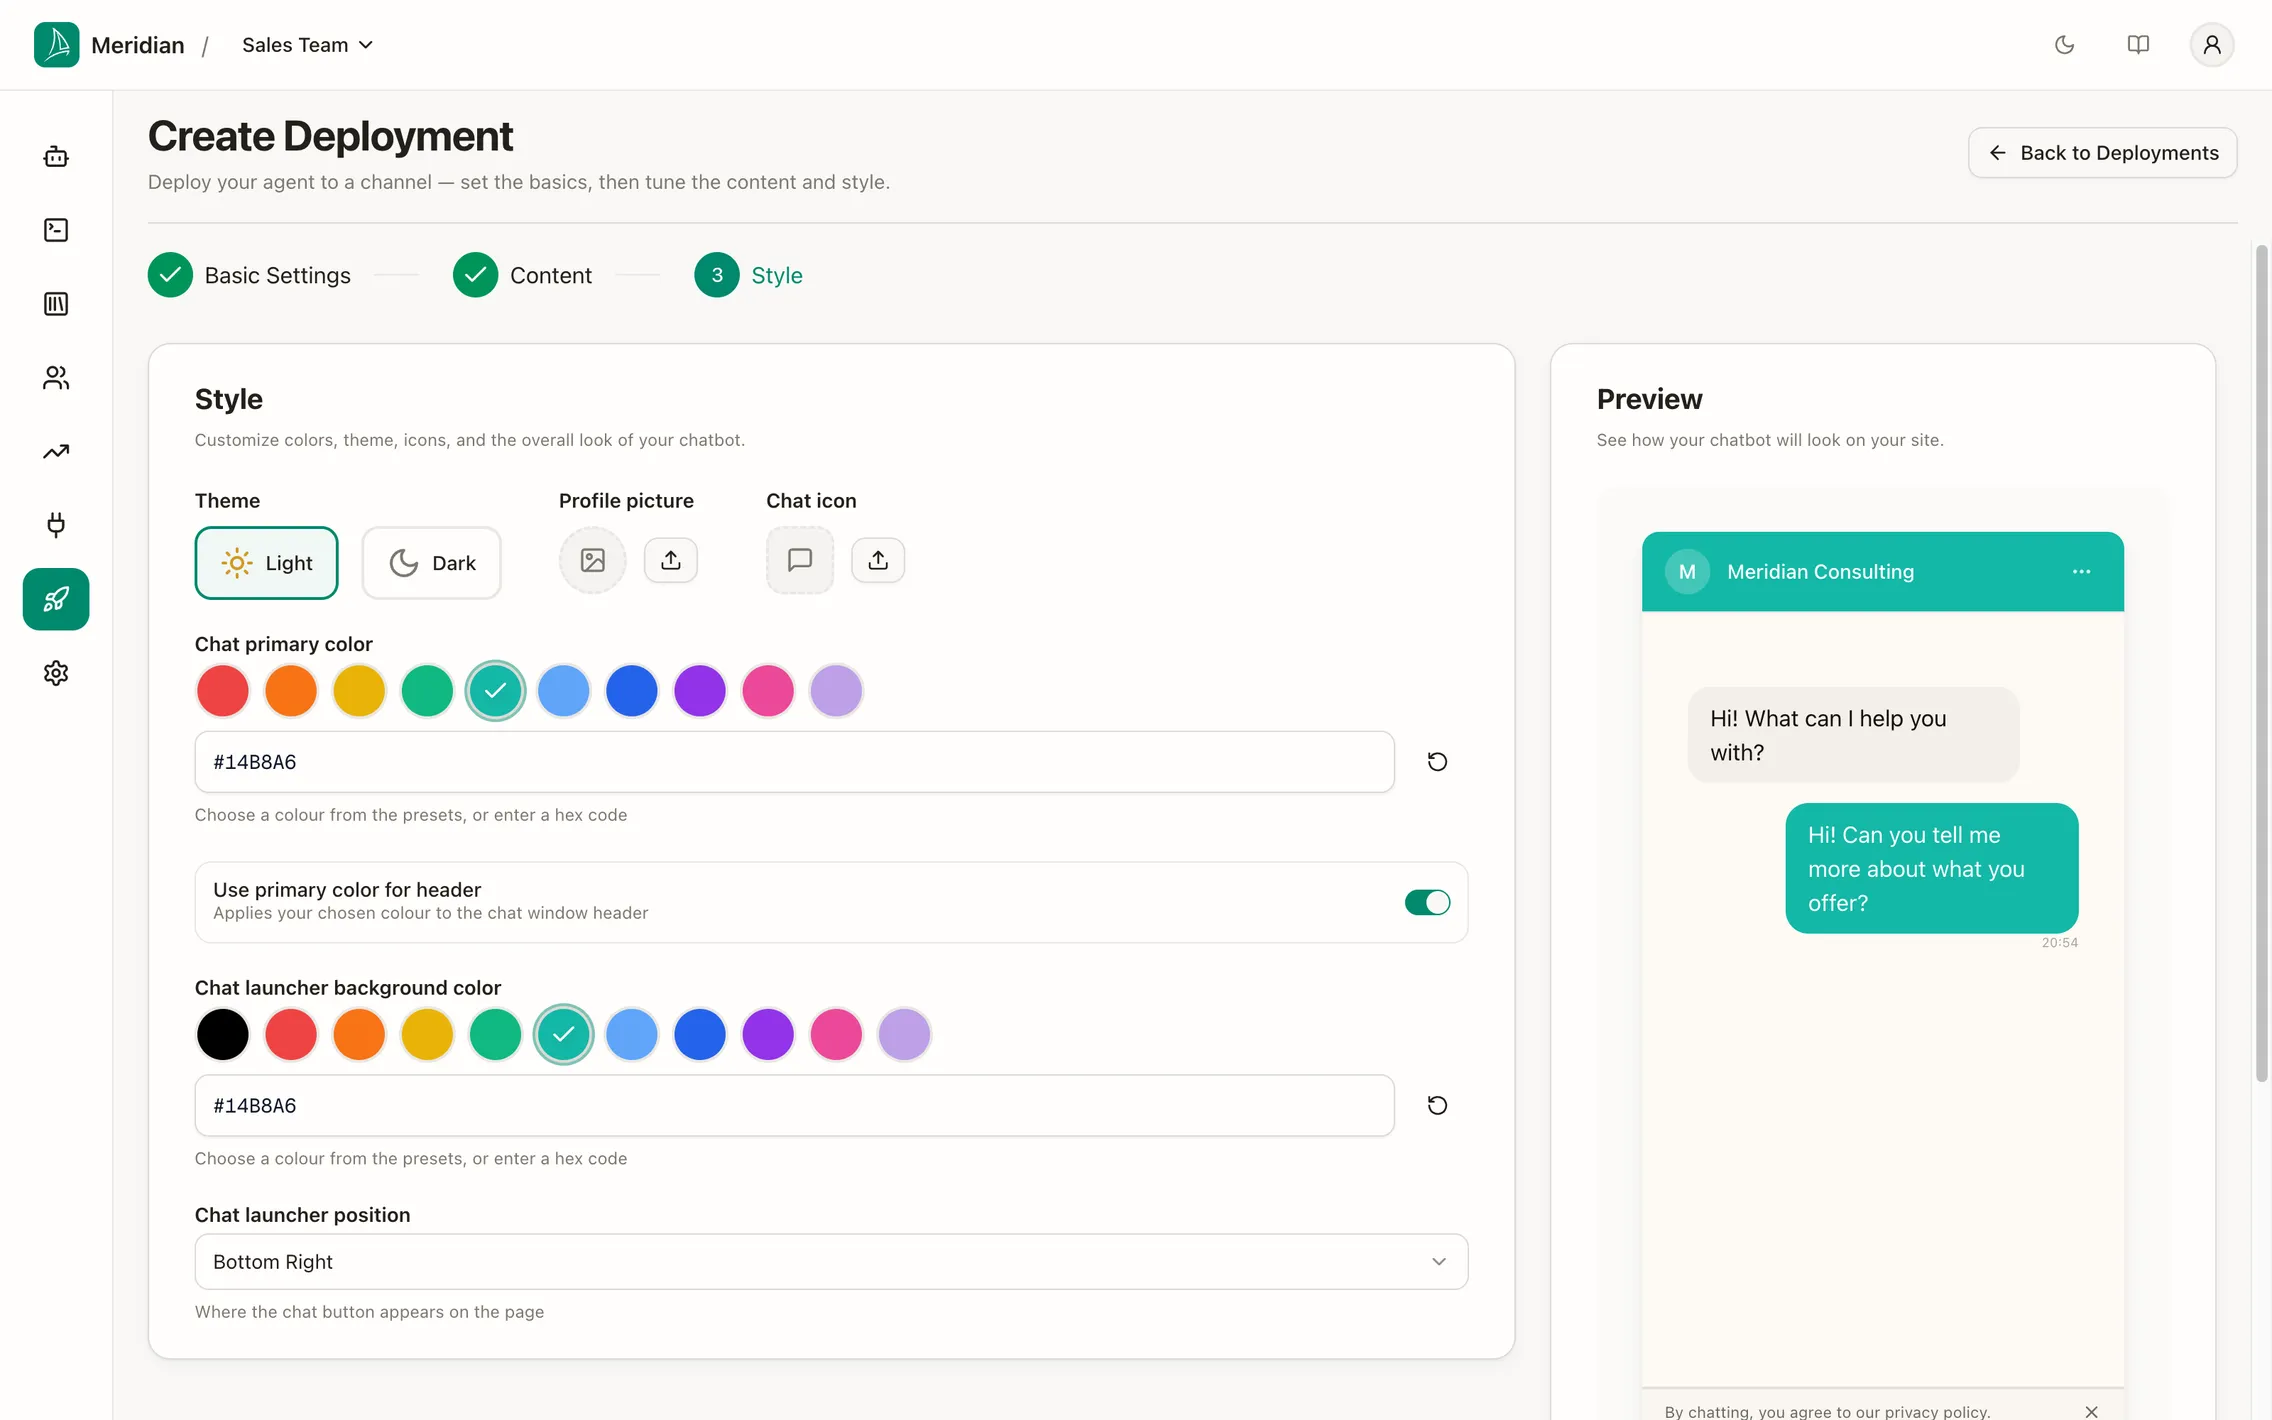Pick orange launcher background color
The image size is (2272, 1420).
pyautogui.click(x=359, y=1034)
